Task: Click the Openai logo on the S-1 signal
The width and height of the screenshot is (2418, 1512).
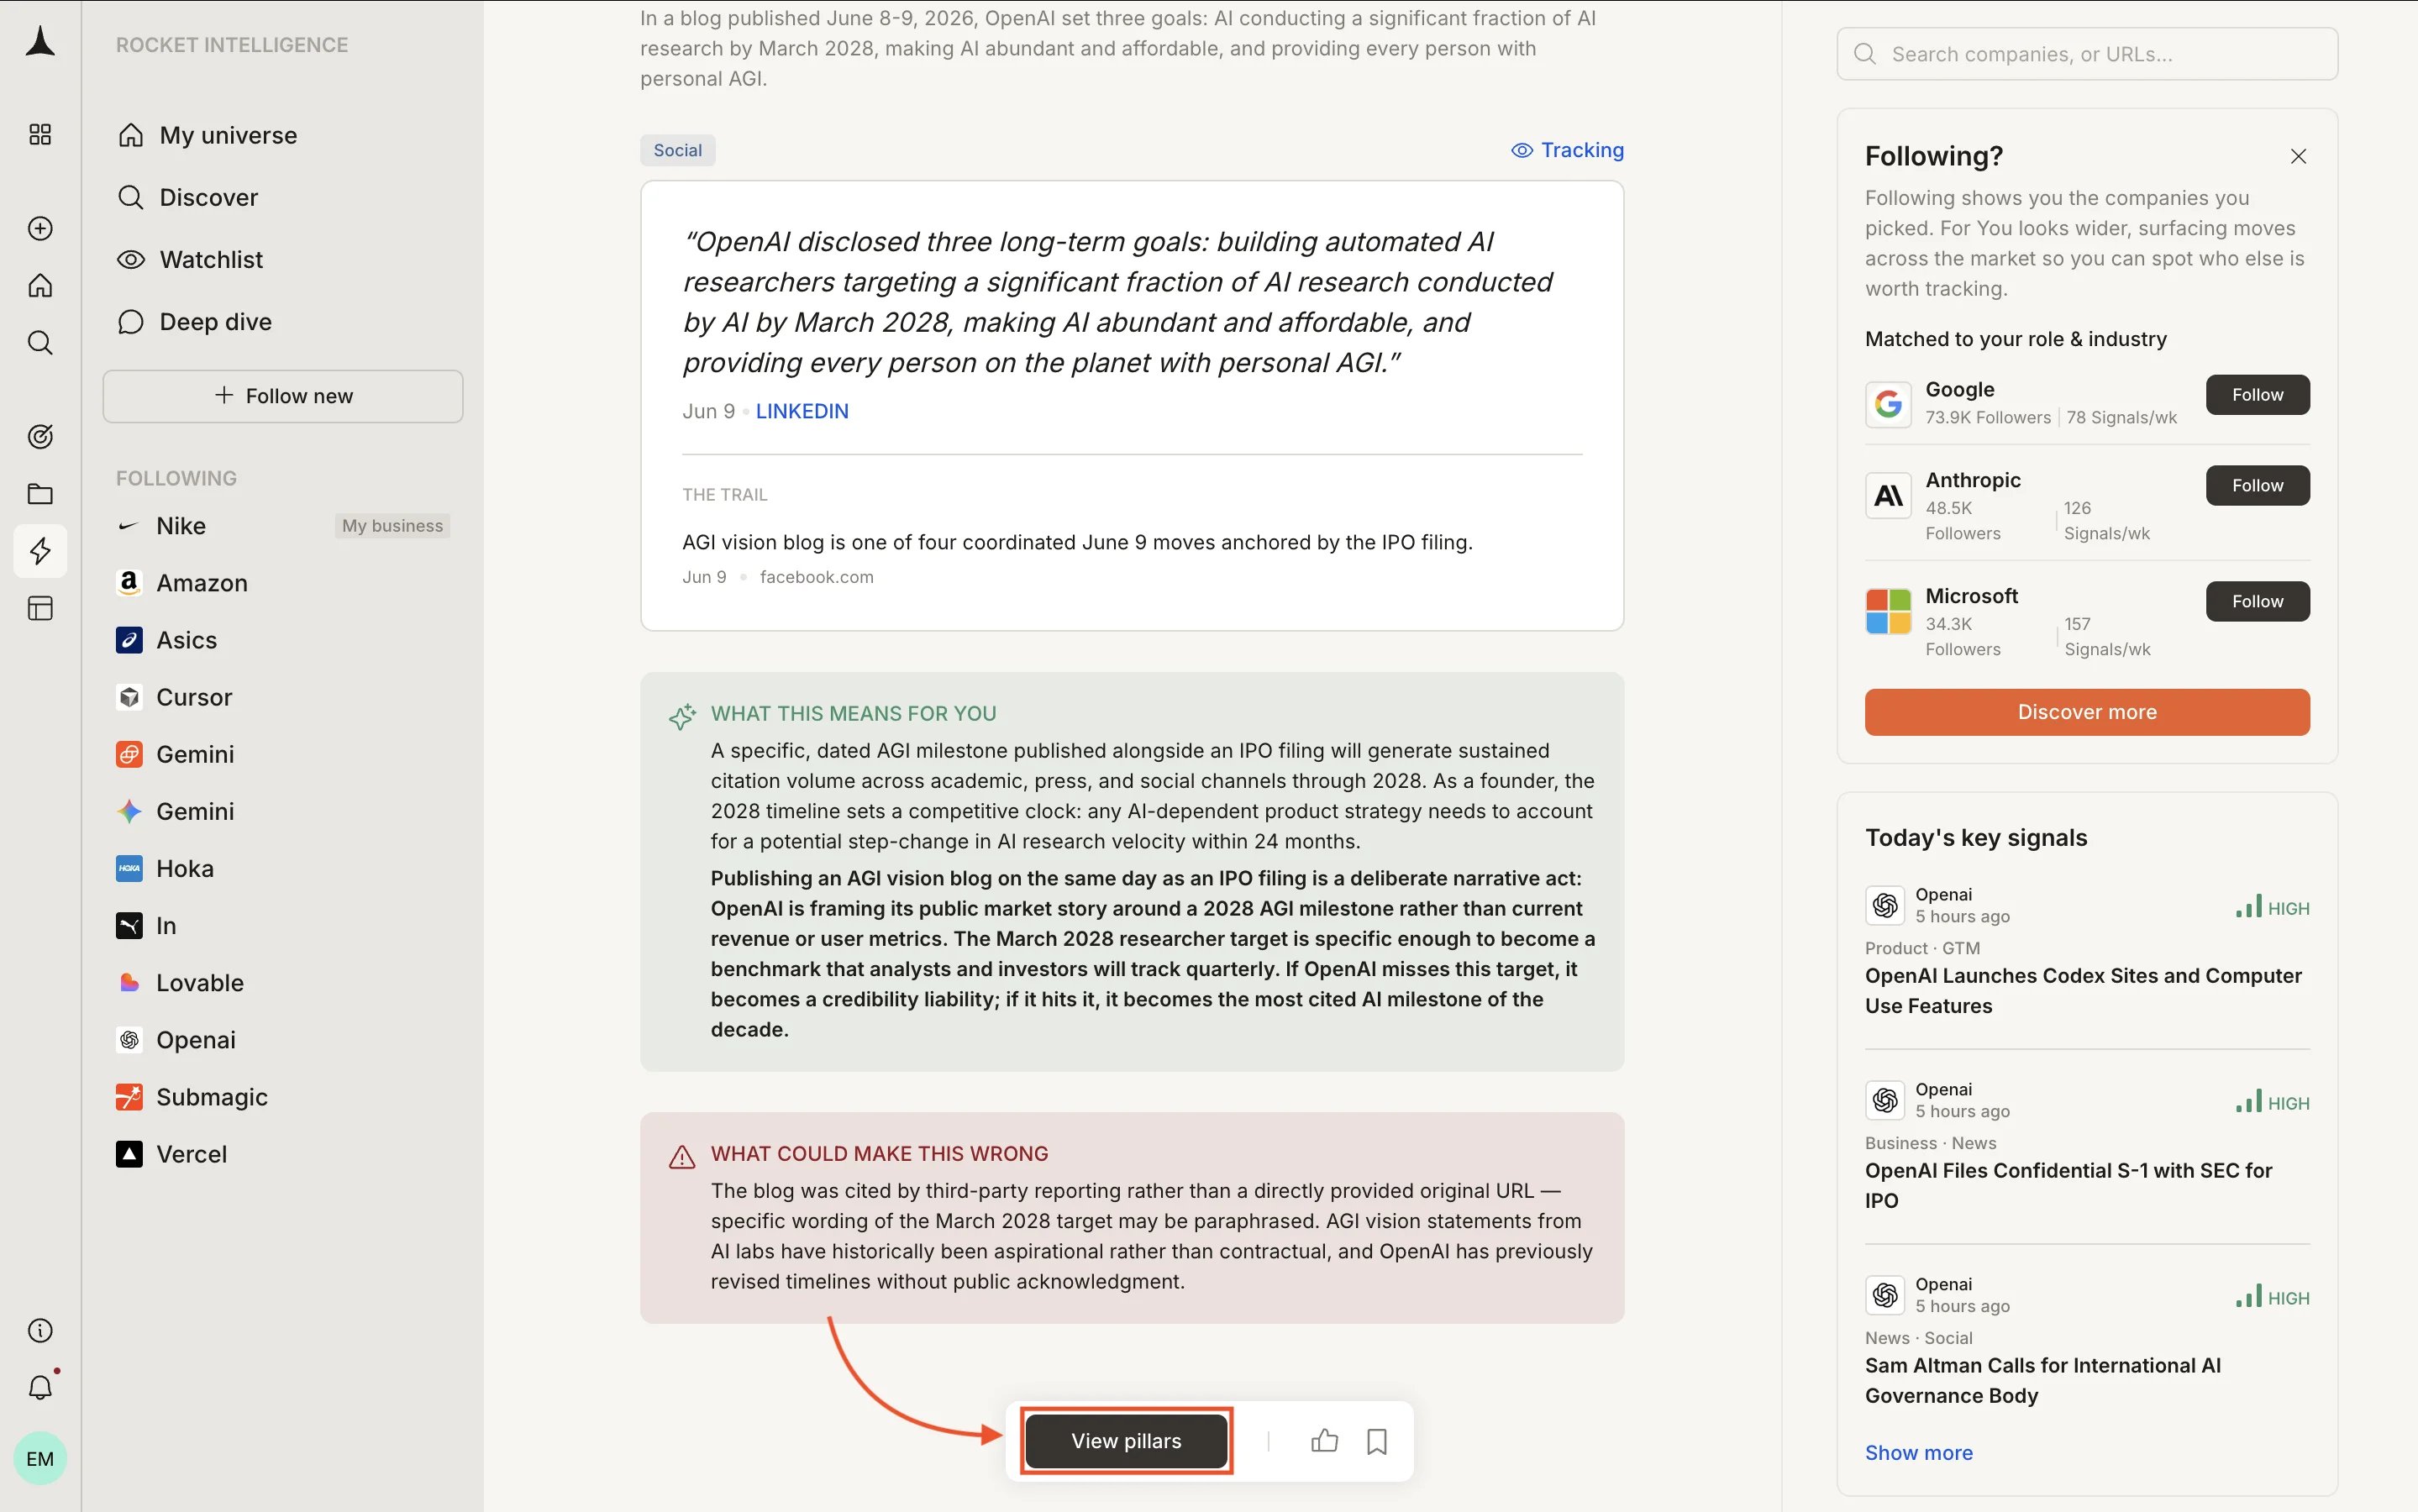Action: pyautogui.click(x=1885, y=1101)
